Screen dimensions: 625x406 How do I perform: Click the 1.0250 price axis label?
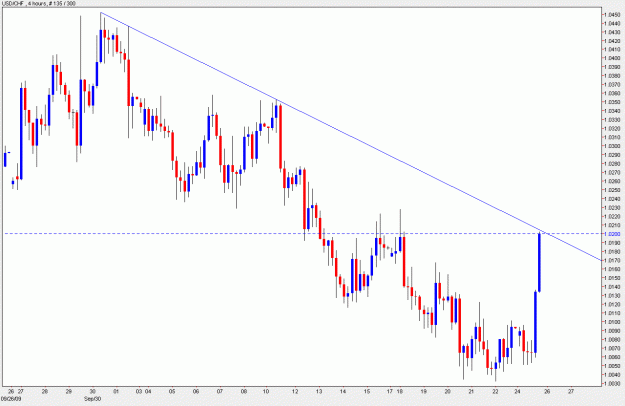click(x=612, y=190)
